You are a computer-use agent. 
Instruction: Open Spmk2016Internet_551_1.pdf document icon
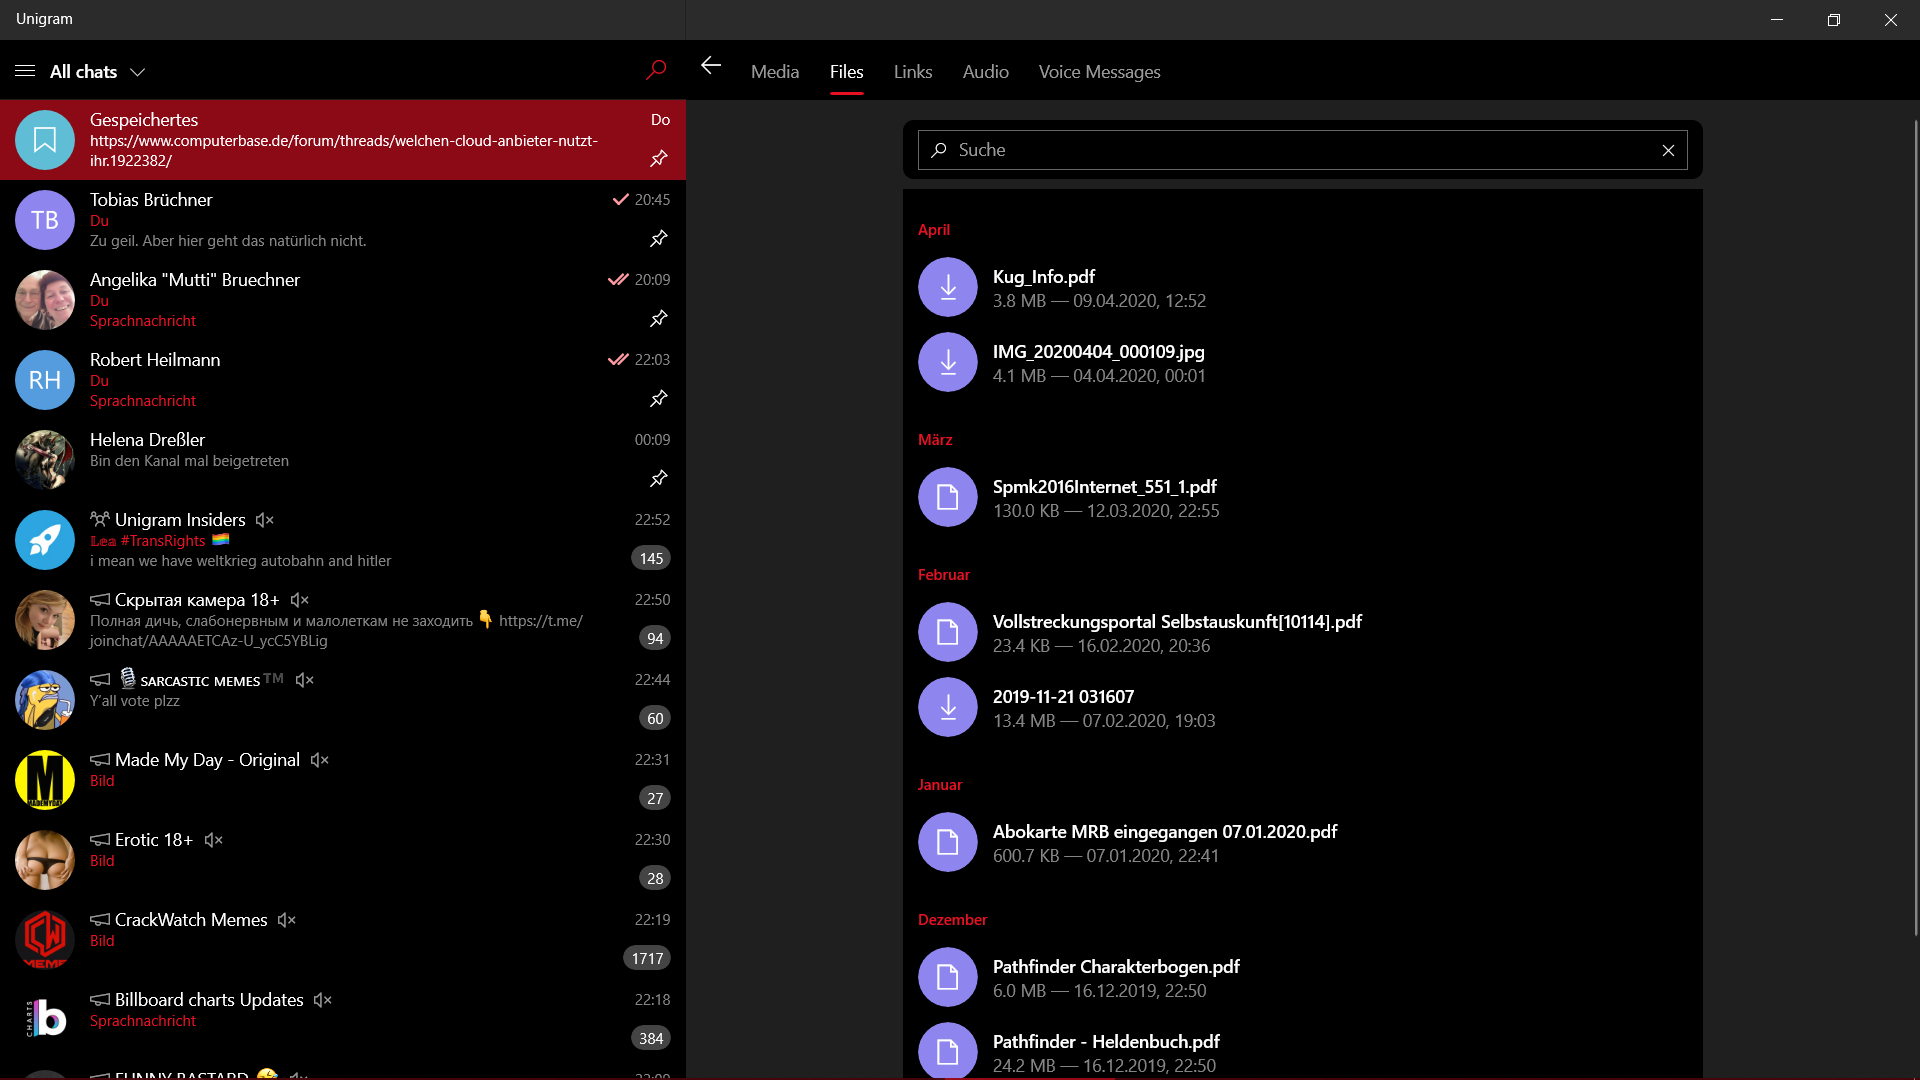(x=947, y=498)
